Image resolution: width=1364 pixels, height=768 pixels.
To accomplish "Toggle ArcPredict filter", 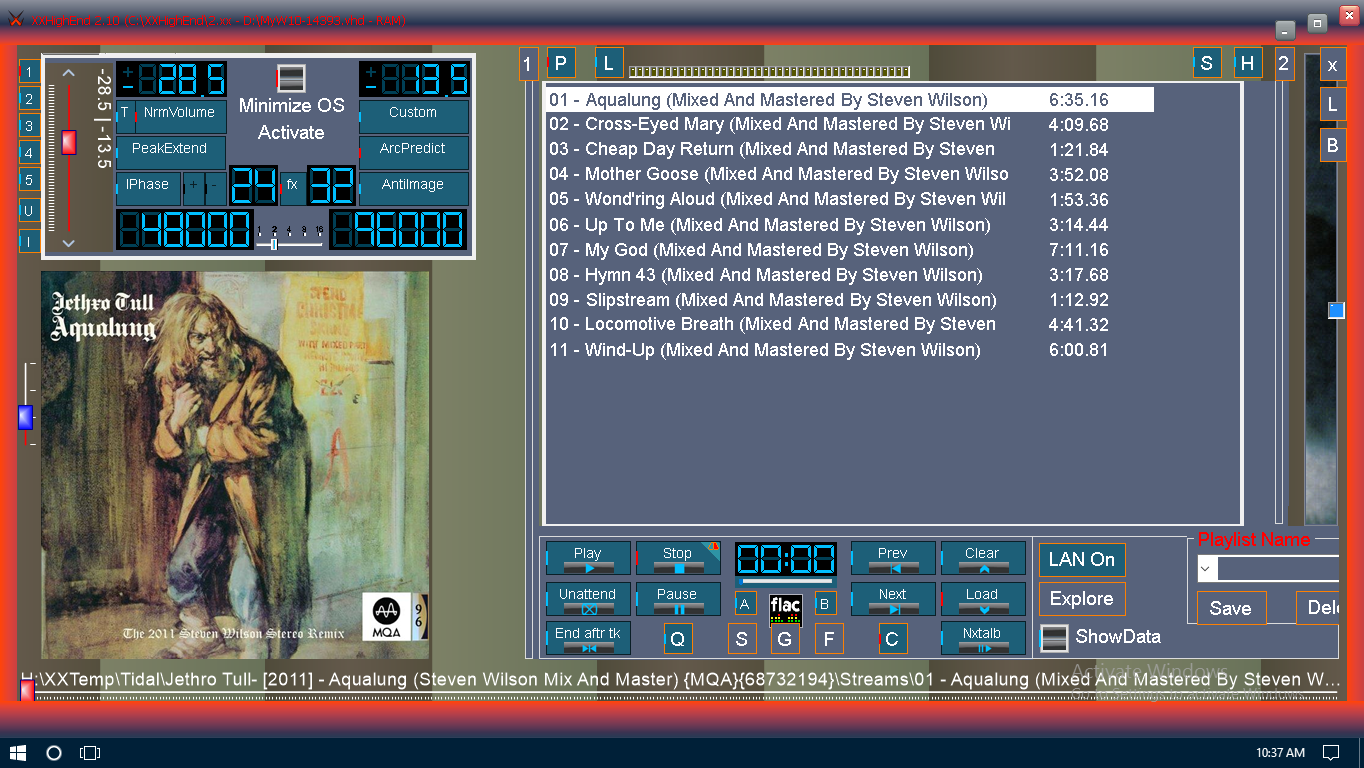I will click(x=414, y=153).
